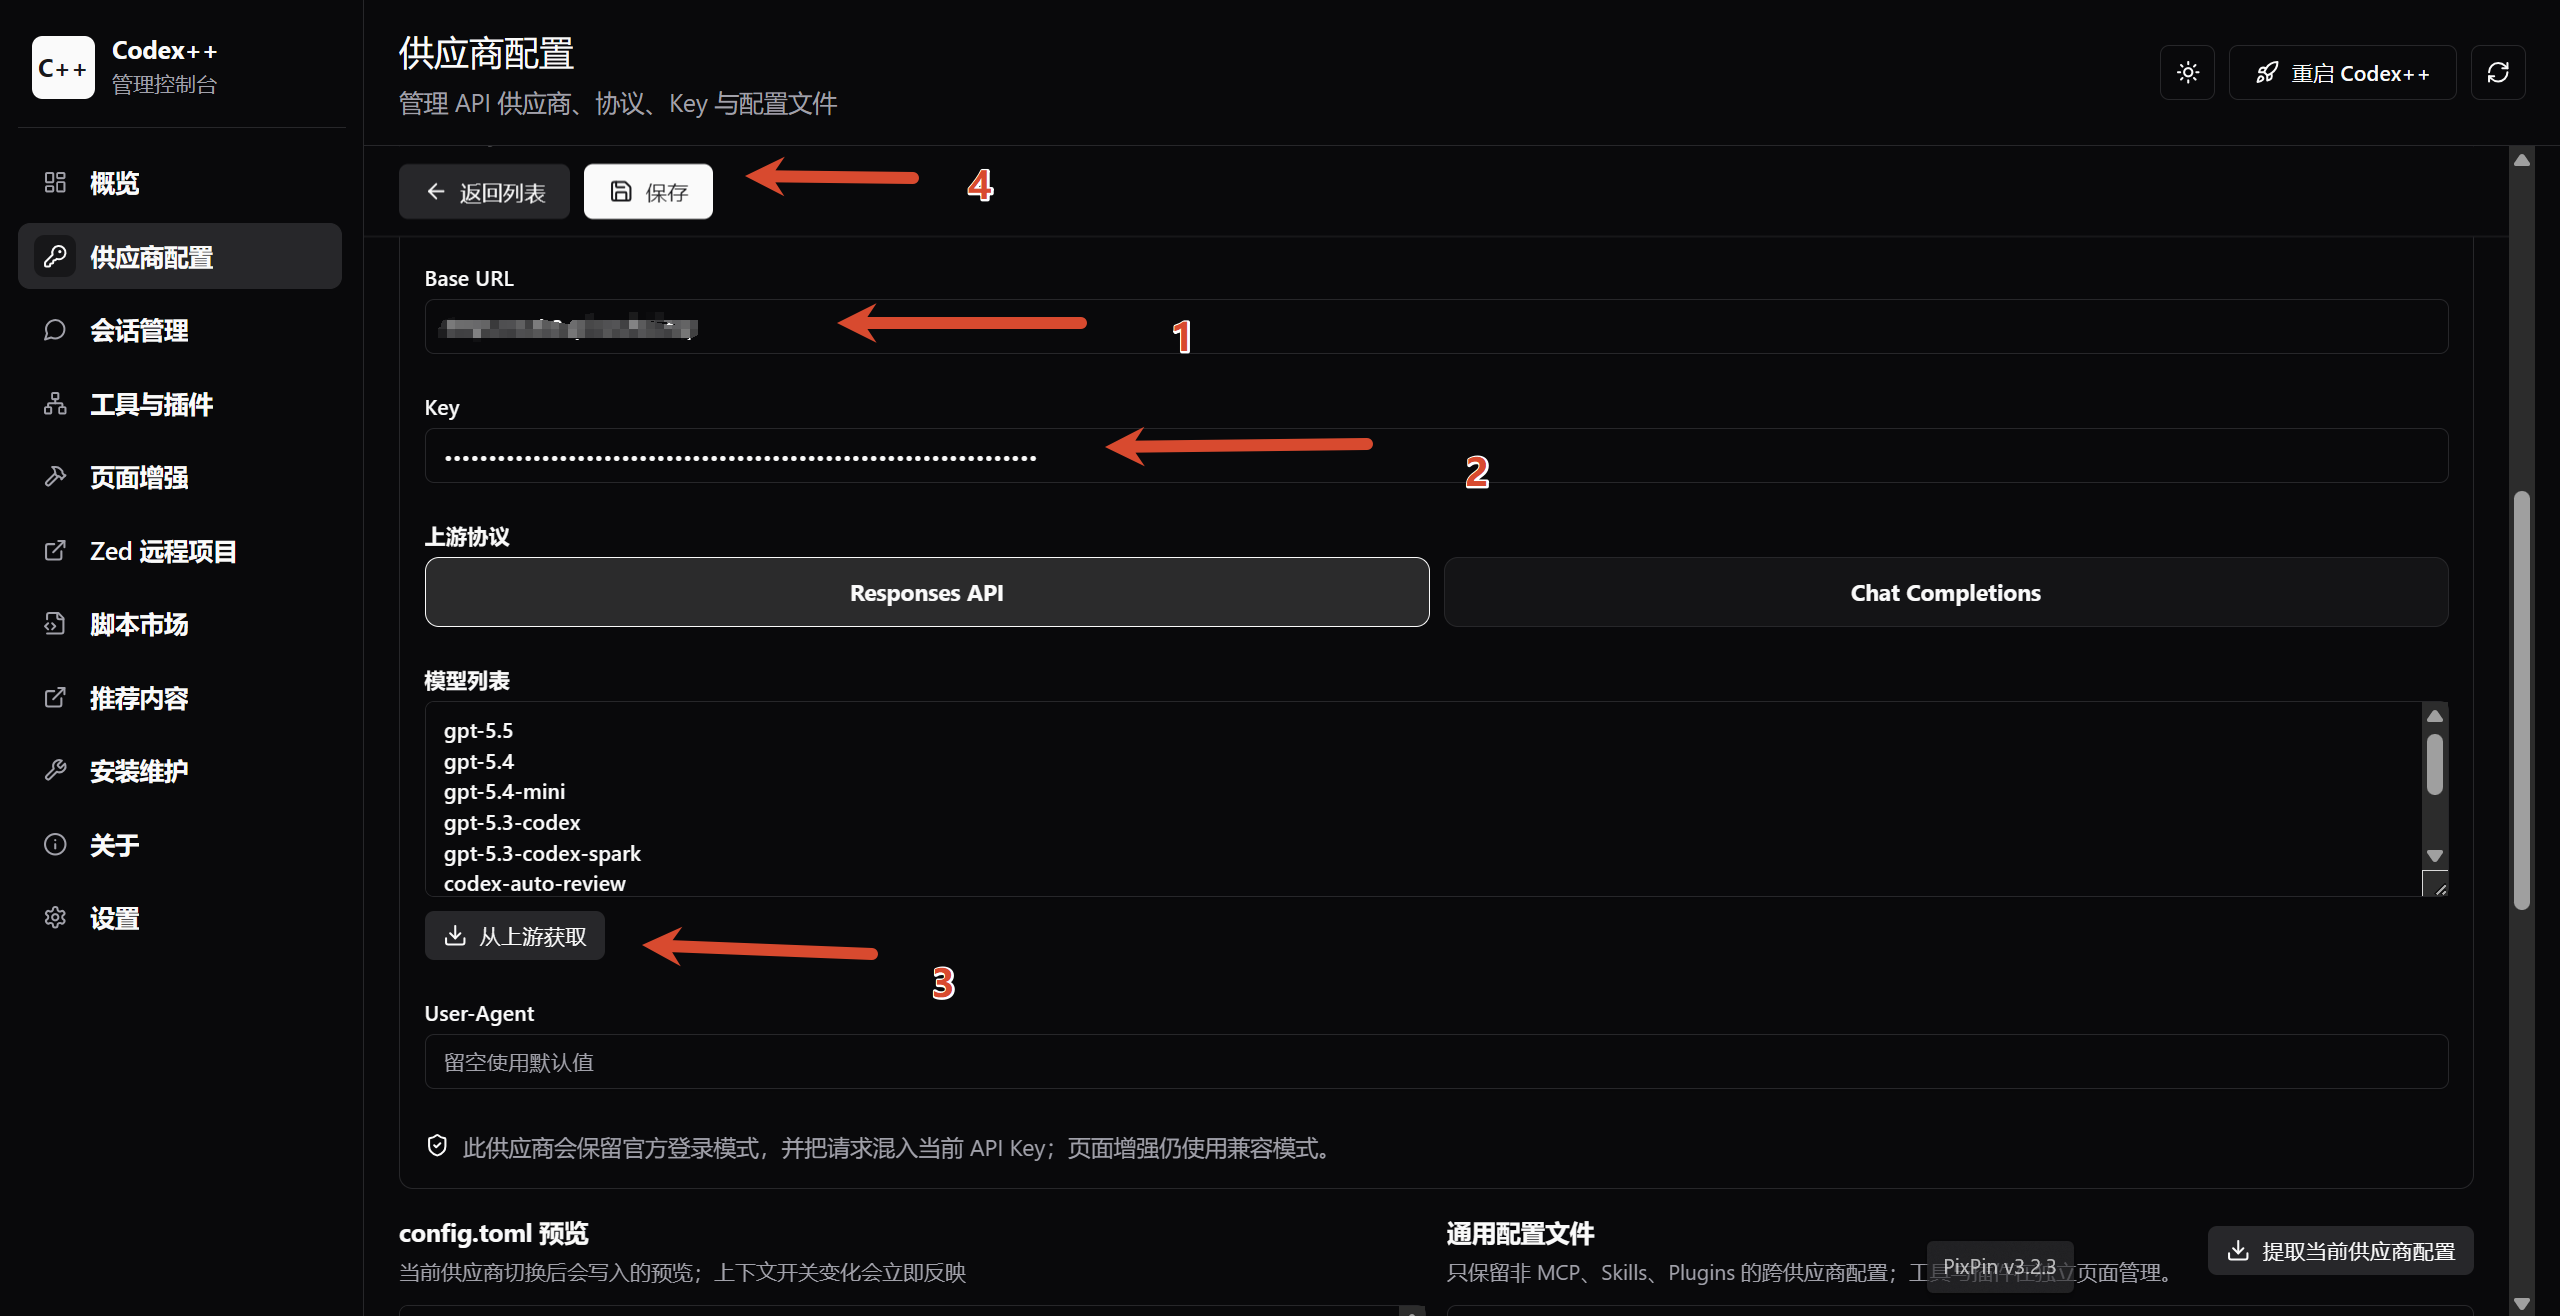
Task: Toggle the light/dark theme sun icon
Action: [2187, 73]
